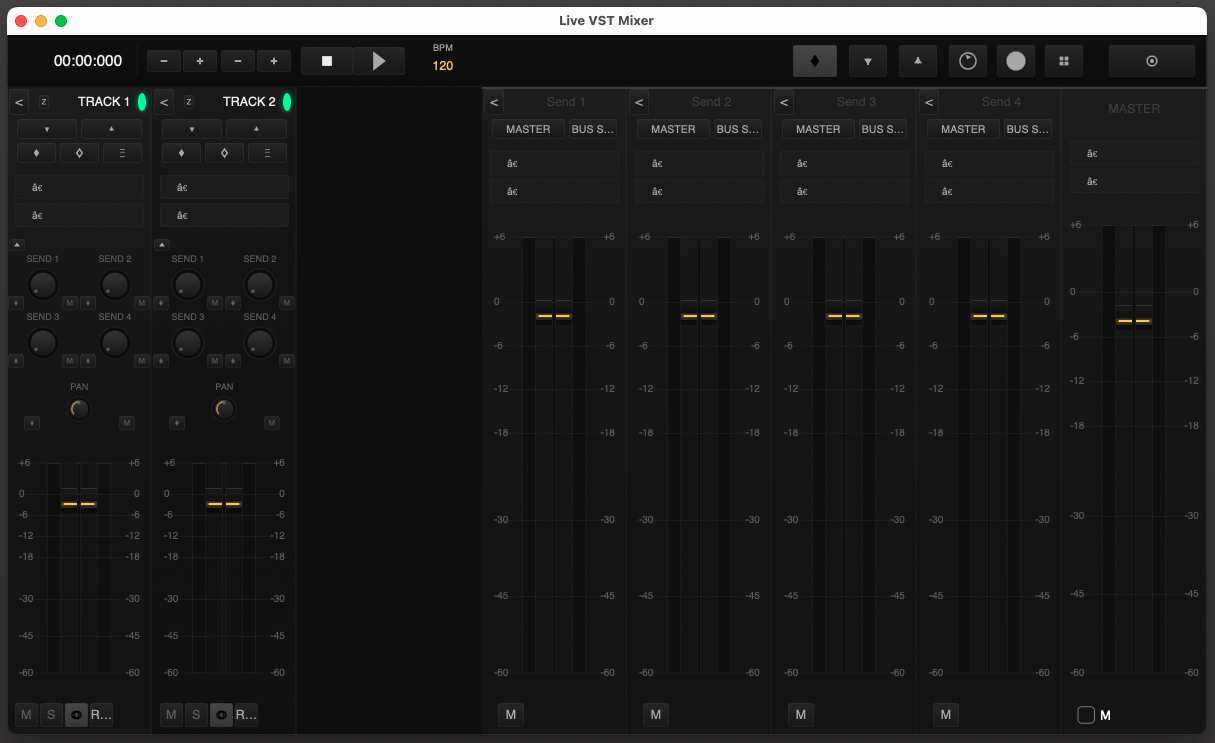Screen dimensions: 1215x743
Task: Click Track 1's hollow diamond button
Action: [x=79, y=153]
